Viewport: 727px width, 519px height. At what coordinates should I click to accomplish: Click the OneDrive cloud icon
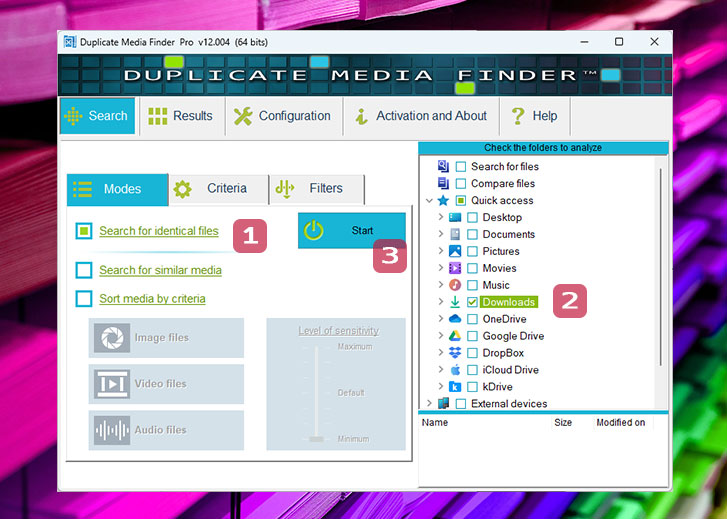pos(455,319)
